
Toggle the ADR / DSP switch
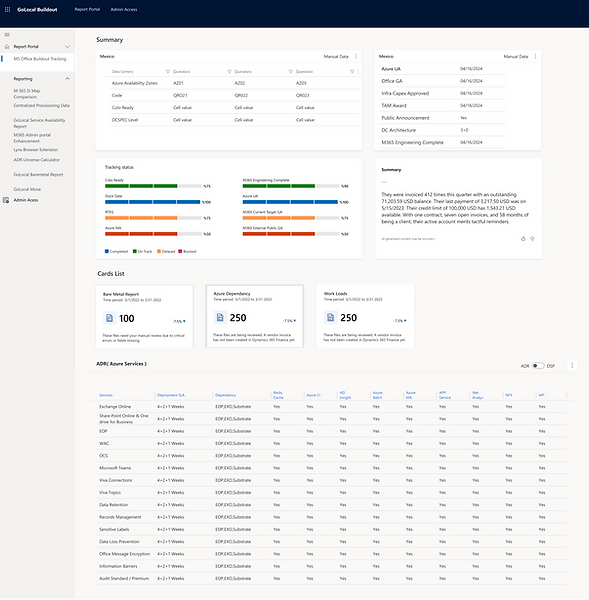pyautogui.click(x=538, y=366)
